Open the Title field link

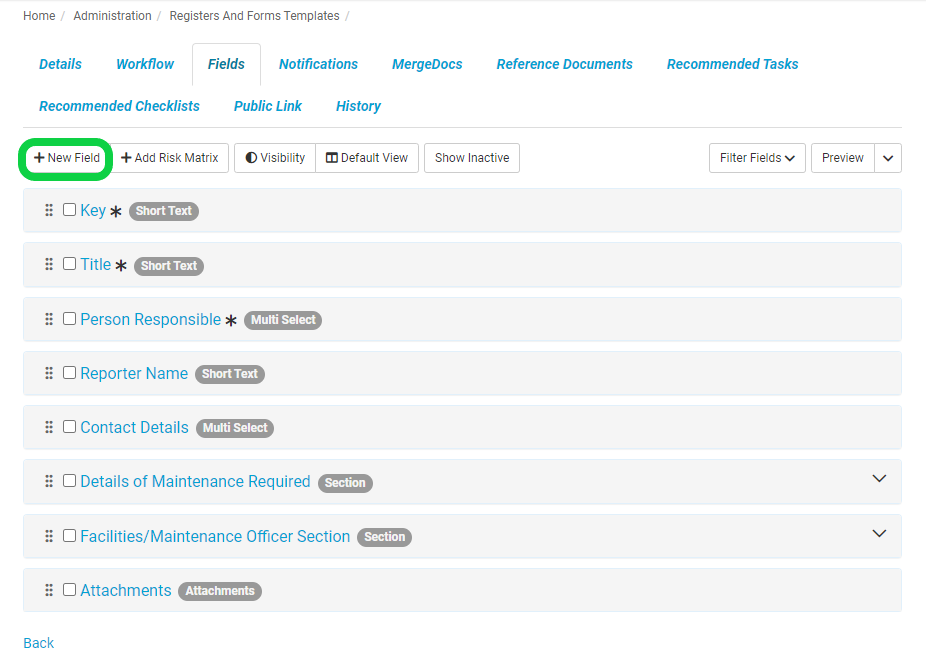96,264
